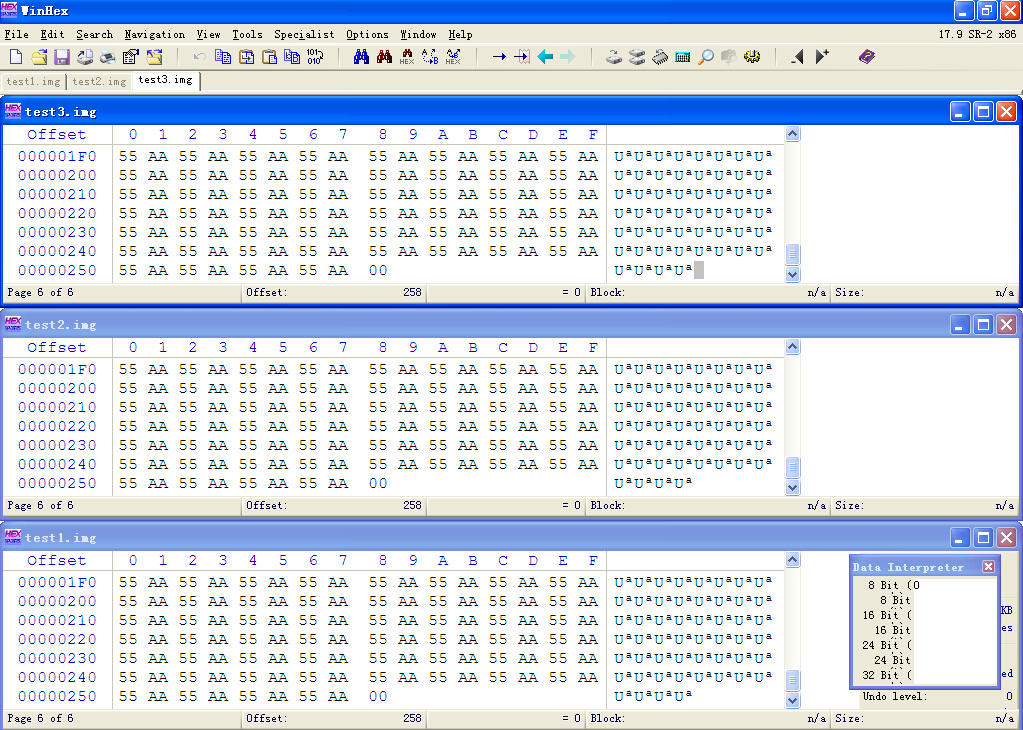1023x730 pixels.
Task: Click the red binoculars Find Hex Values icon
Action: pyautogui.click(x=384, y=57)
